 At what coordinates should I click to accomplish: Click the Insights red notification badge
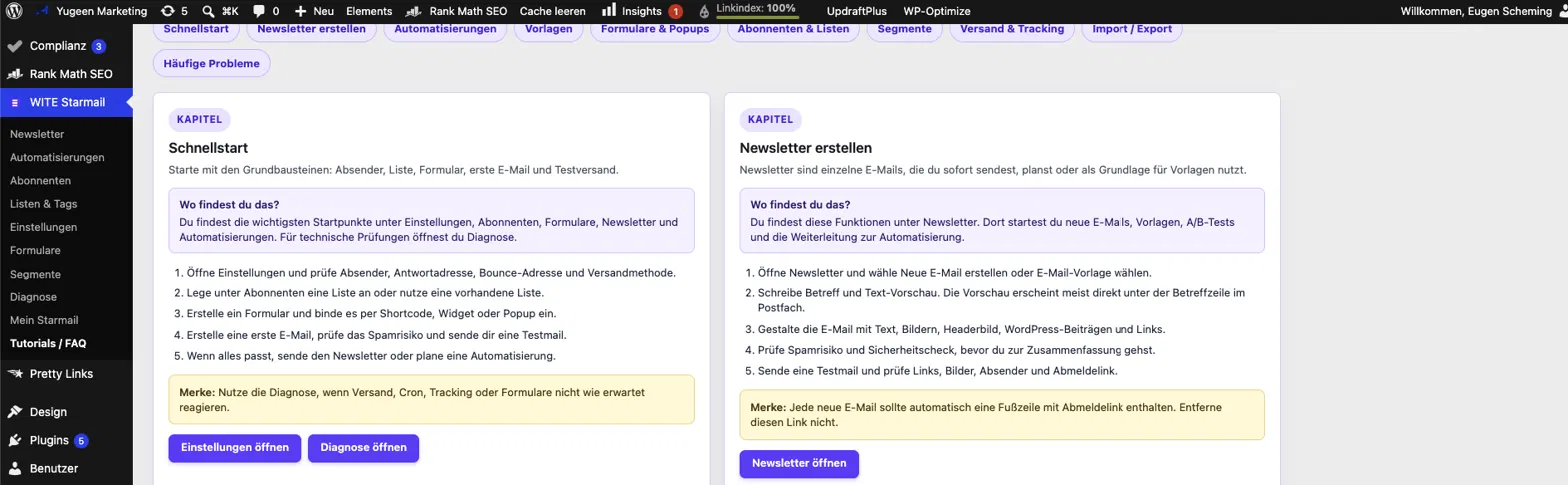[675, 12]
